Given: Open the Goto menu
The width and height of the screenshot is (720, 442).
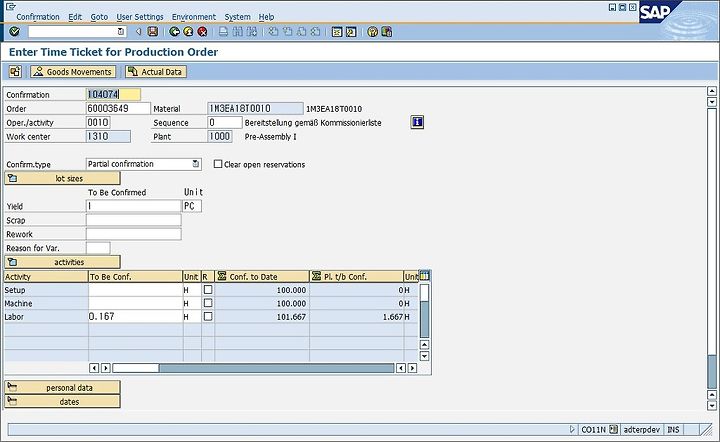Looking at the screenshot, I should point(99,17).
